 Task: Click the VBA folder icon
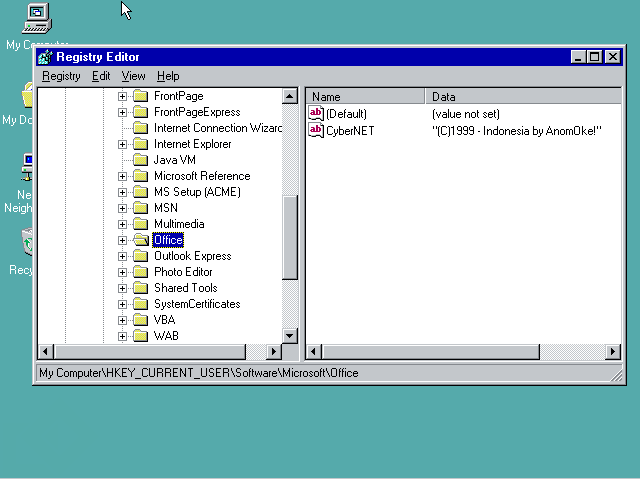coord(140,320)
